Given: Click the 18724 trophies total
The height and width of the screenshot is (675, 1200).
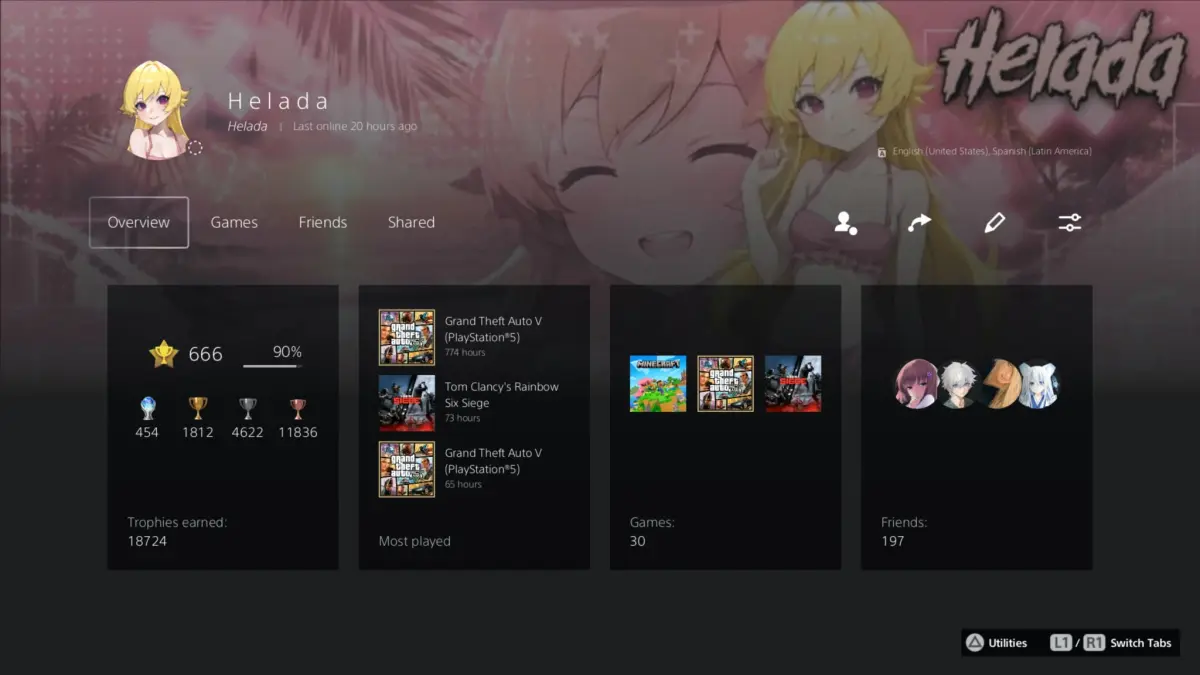Looking at the screenshot, I should tap(147, 541).
